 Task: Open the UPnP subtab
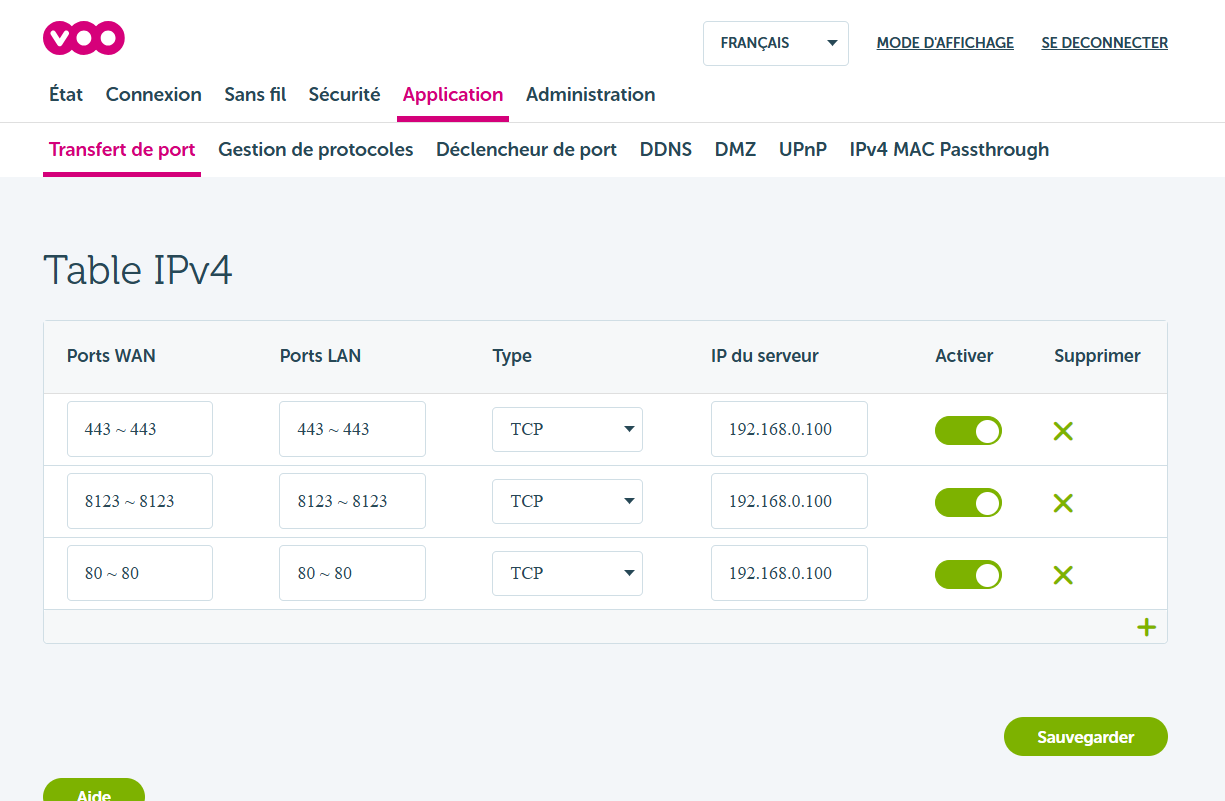(803, 150)
